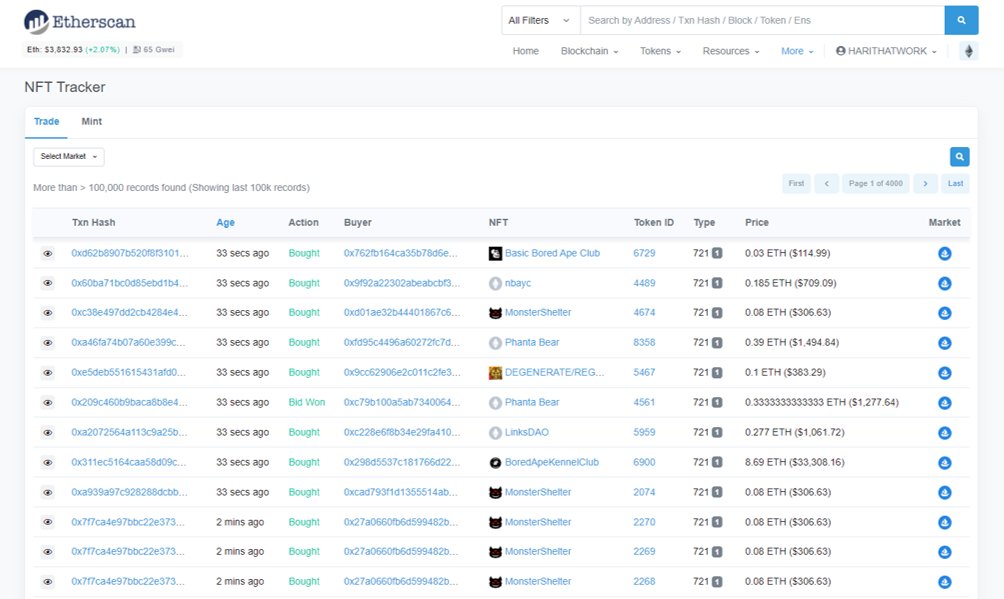Switch to the Mint tab

(92, 122)
